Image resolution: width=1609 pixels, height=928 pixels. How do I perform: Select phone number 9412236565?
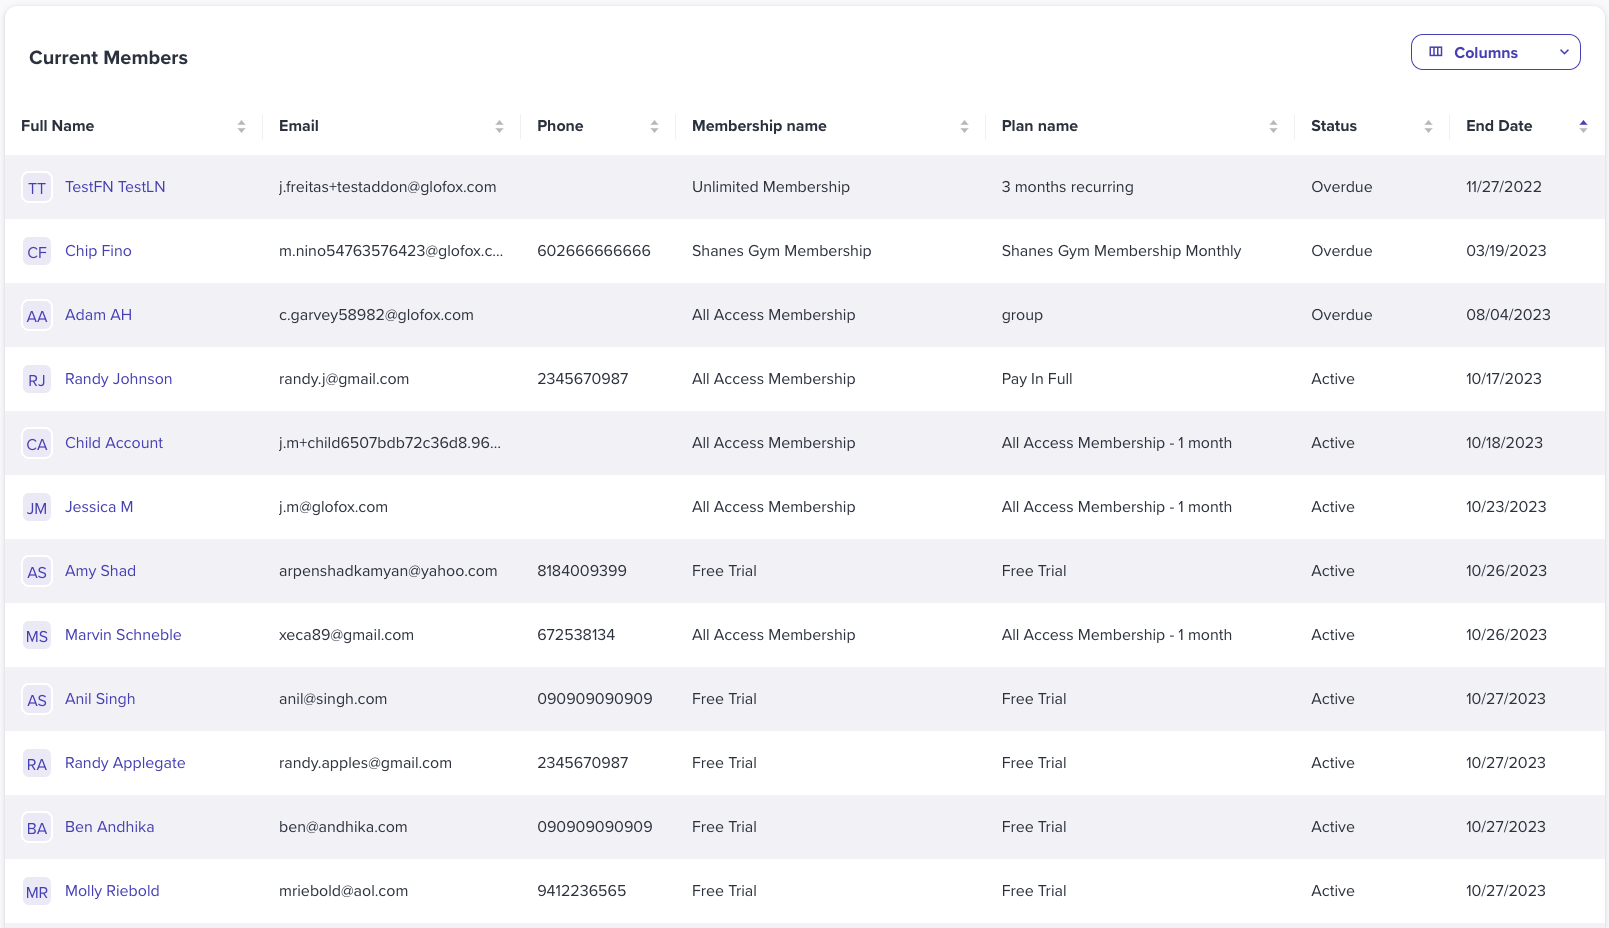(x=582, y=891)
